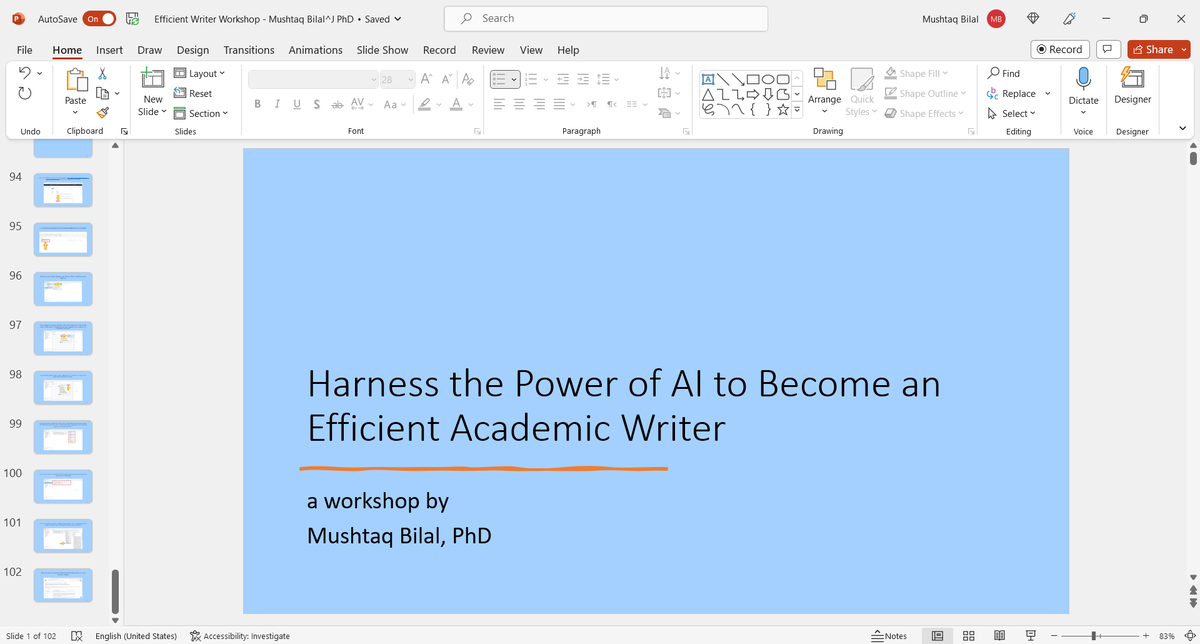Click the Record button

(1059, 49)
